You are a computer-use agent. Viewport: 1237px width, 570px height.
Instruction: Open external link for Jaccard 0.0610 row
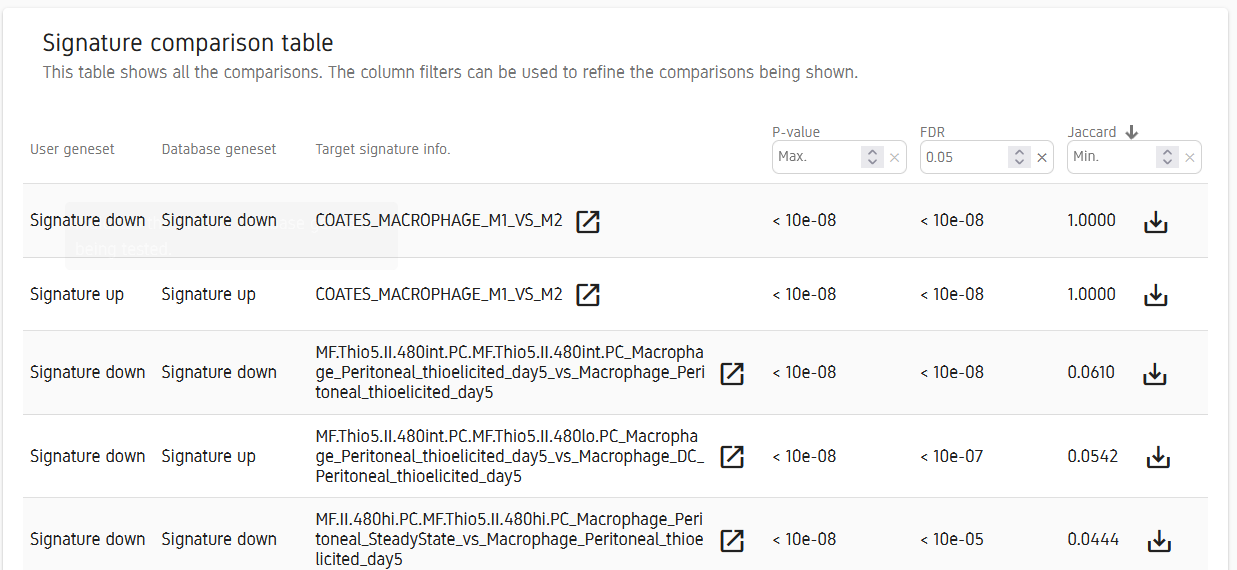tap(733, 373)
